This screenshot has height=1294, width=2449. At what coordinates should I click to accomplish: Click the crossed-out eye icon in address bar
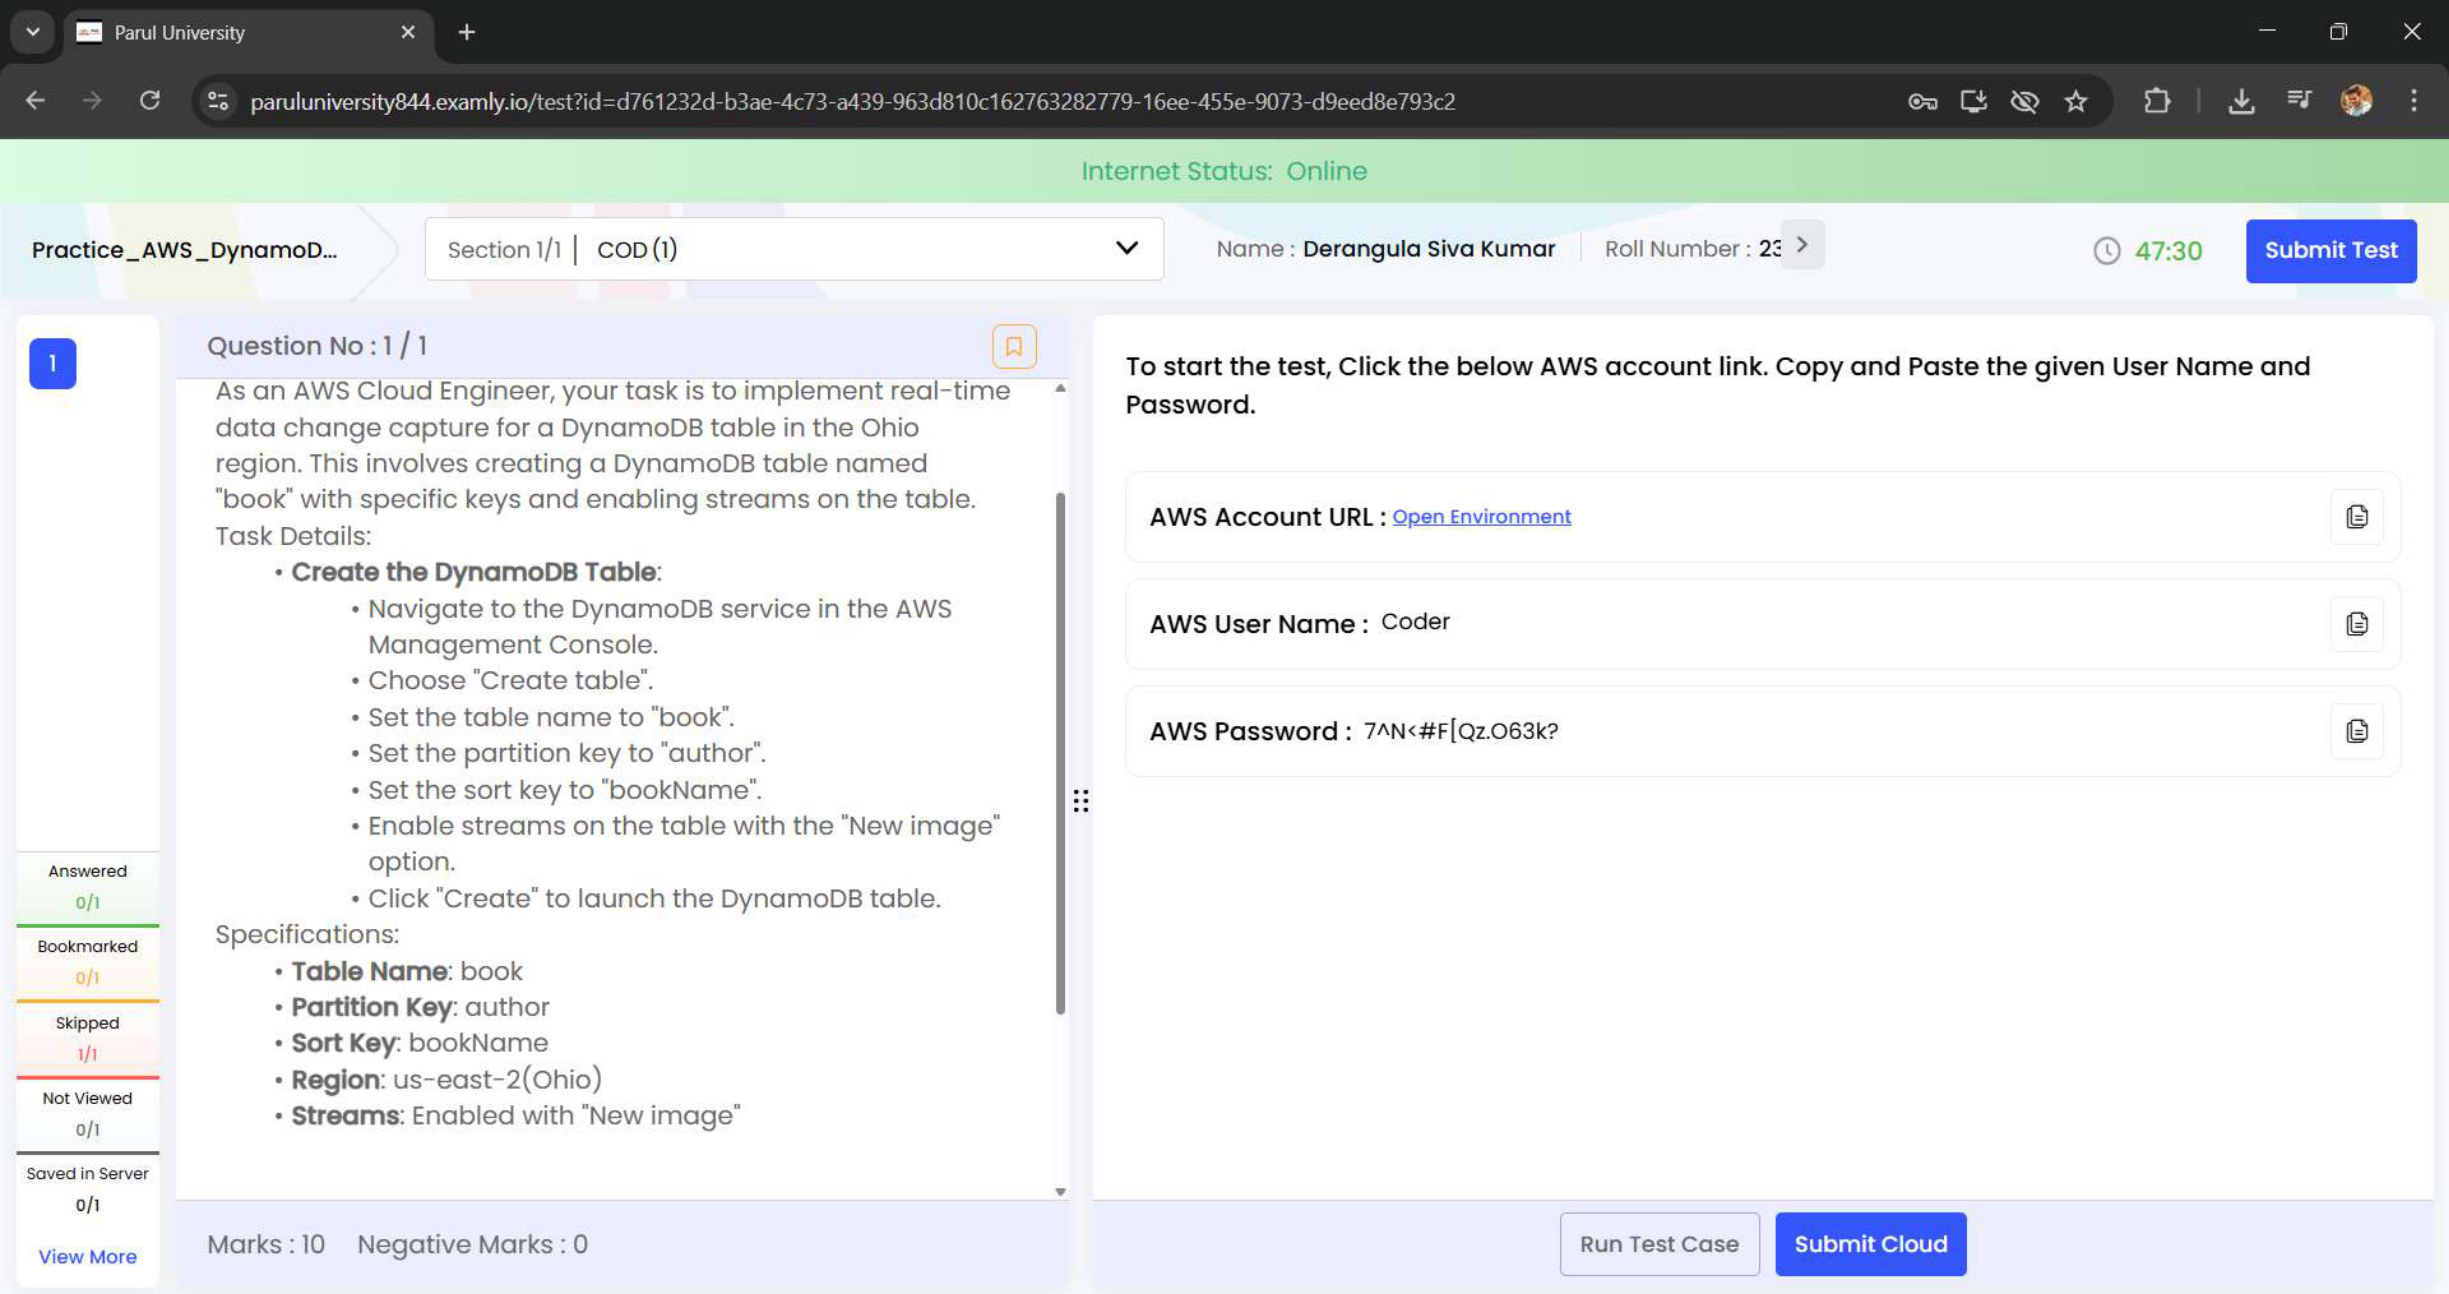tap(2025, 101)
